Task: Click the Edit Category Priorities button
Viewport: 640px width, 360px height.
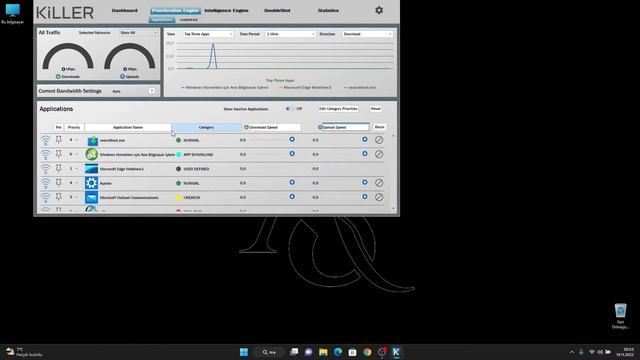Action: click(x=338, y=109)
